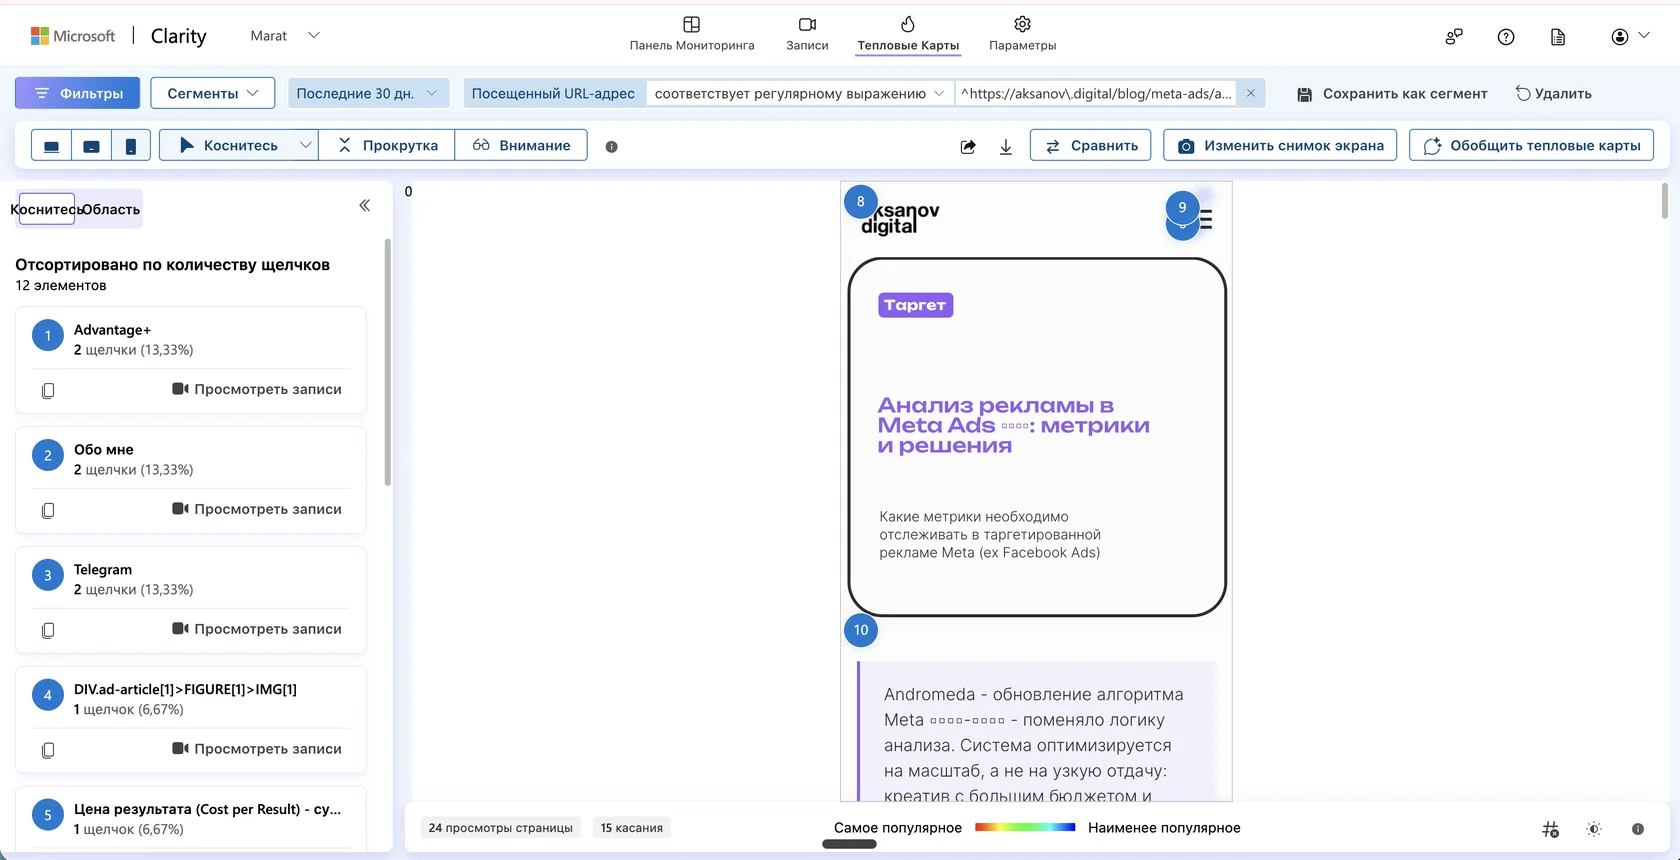Switch to the Внимание attention heatmap
Viewport: 1680px width, 860px height.
521,145
